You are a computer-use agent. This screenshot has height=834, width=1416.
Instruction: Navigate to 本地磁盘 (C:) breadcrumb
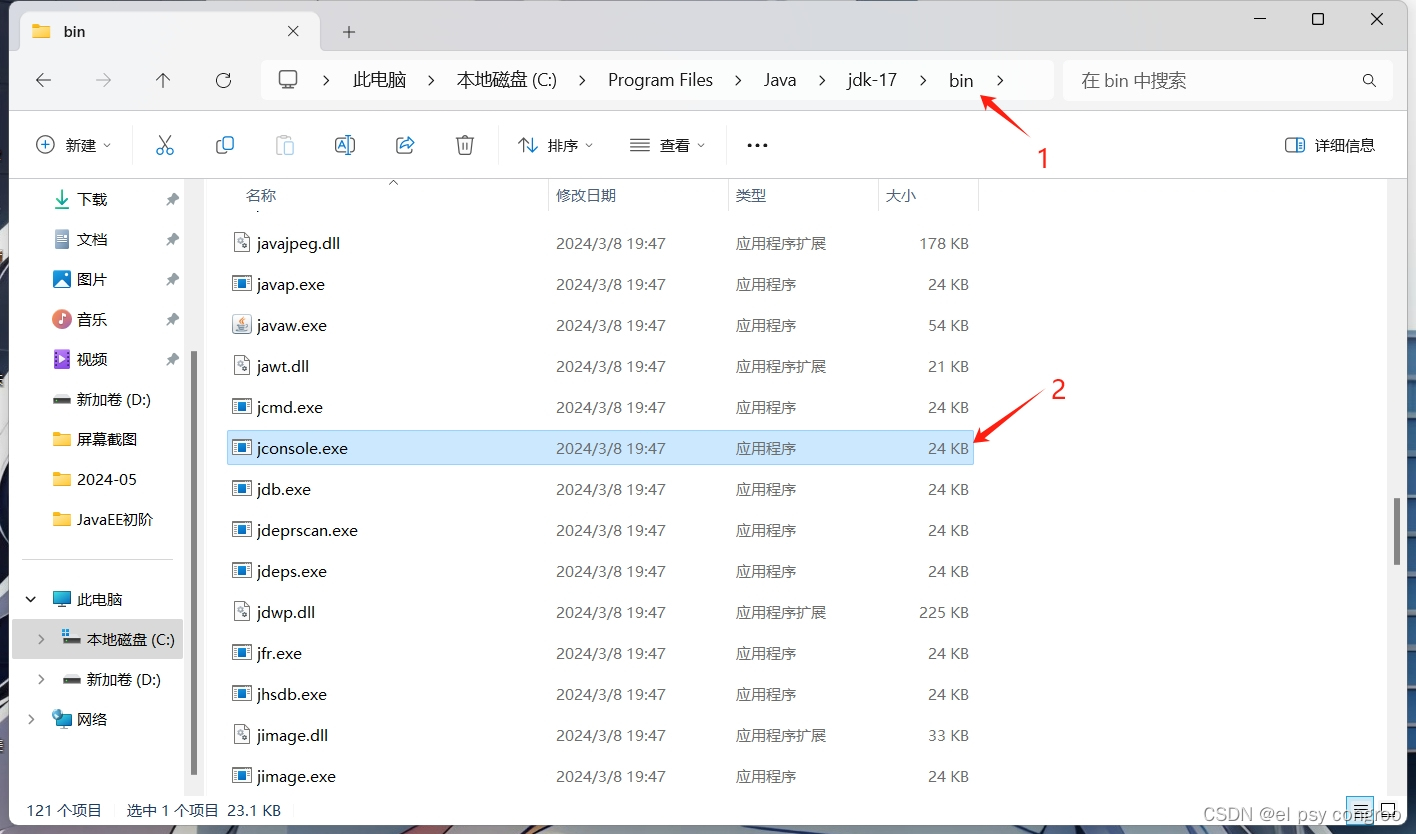[x=507, y=81]
